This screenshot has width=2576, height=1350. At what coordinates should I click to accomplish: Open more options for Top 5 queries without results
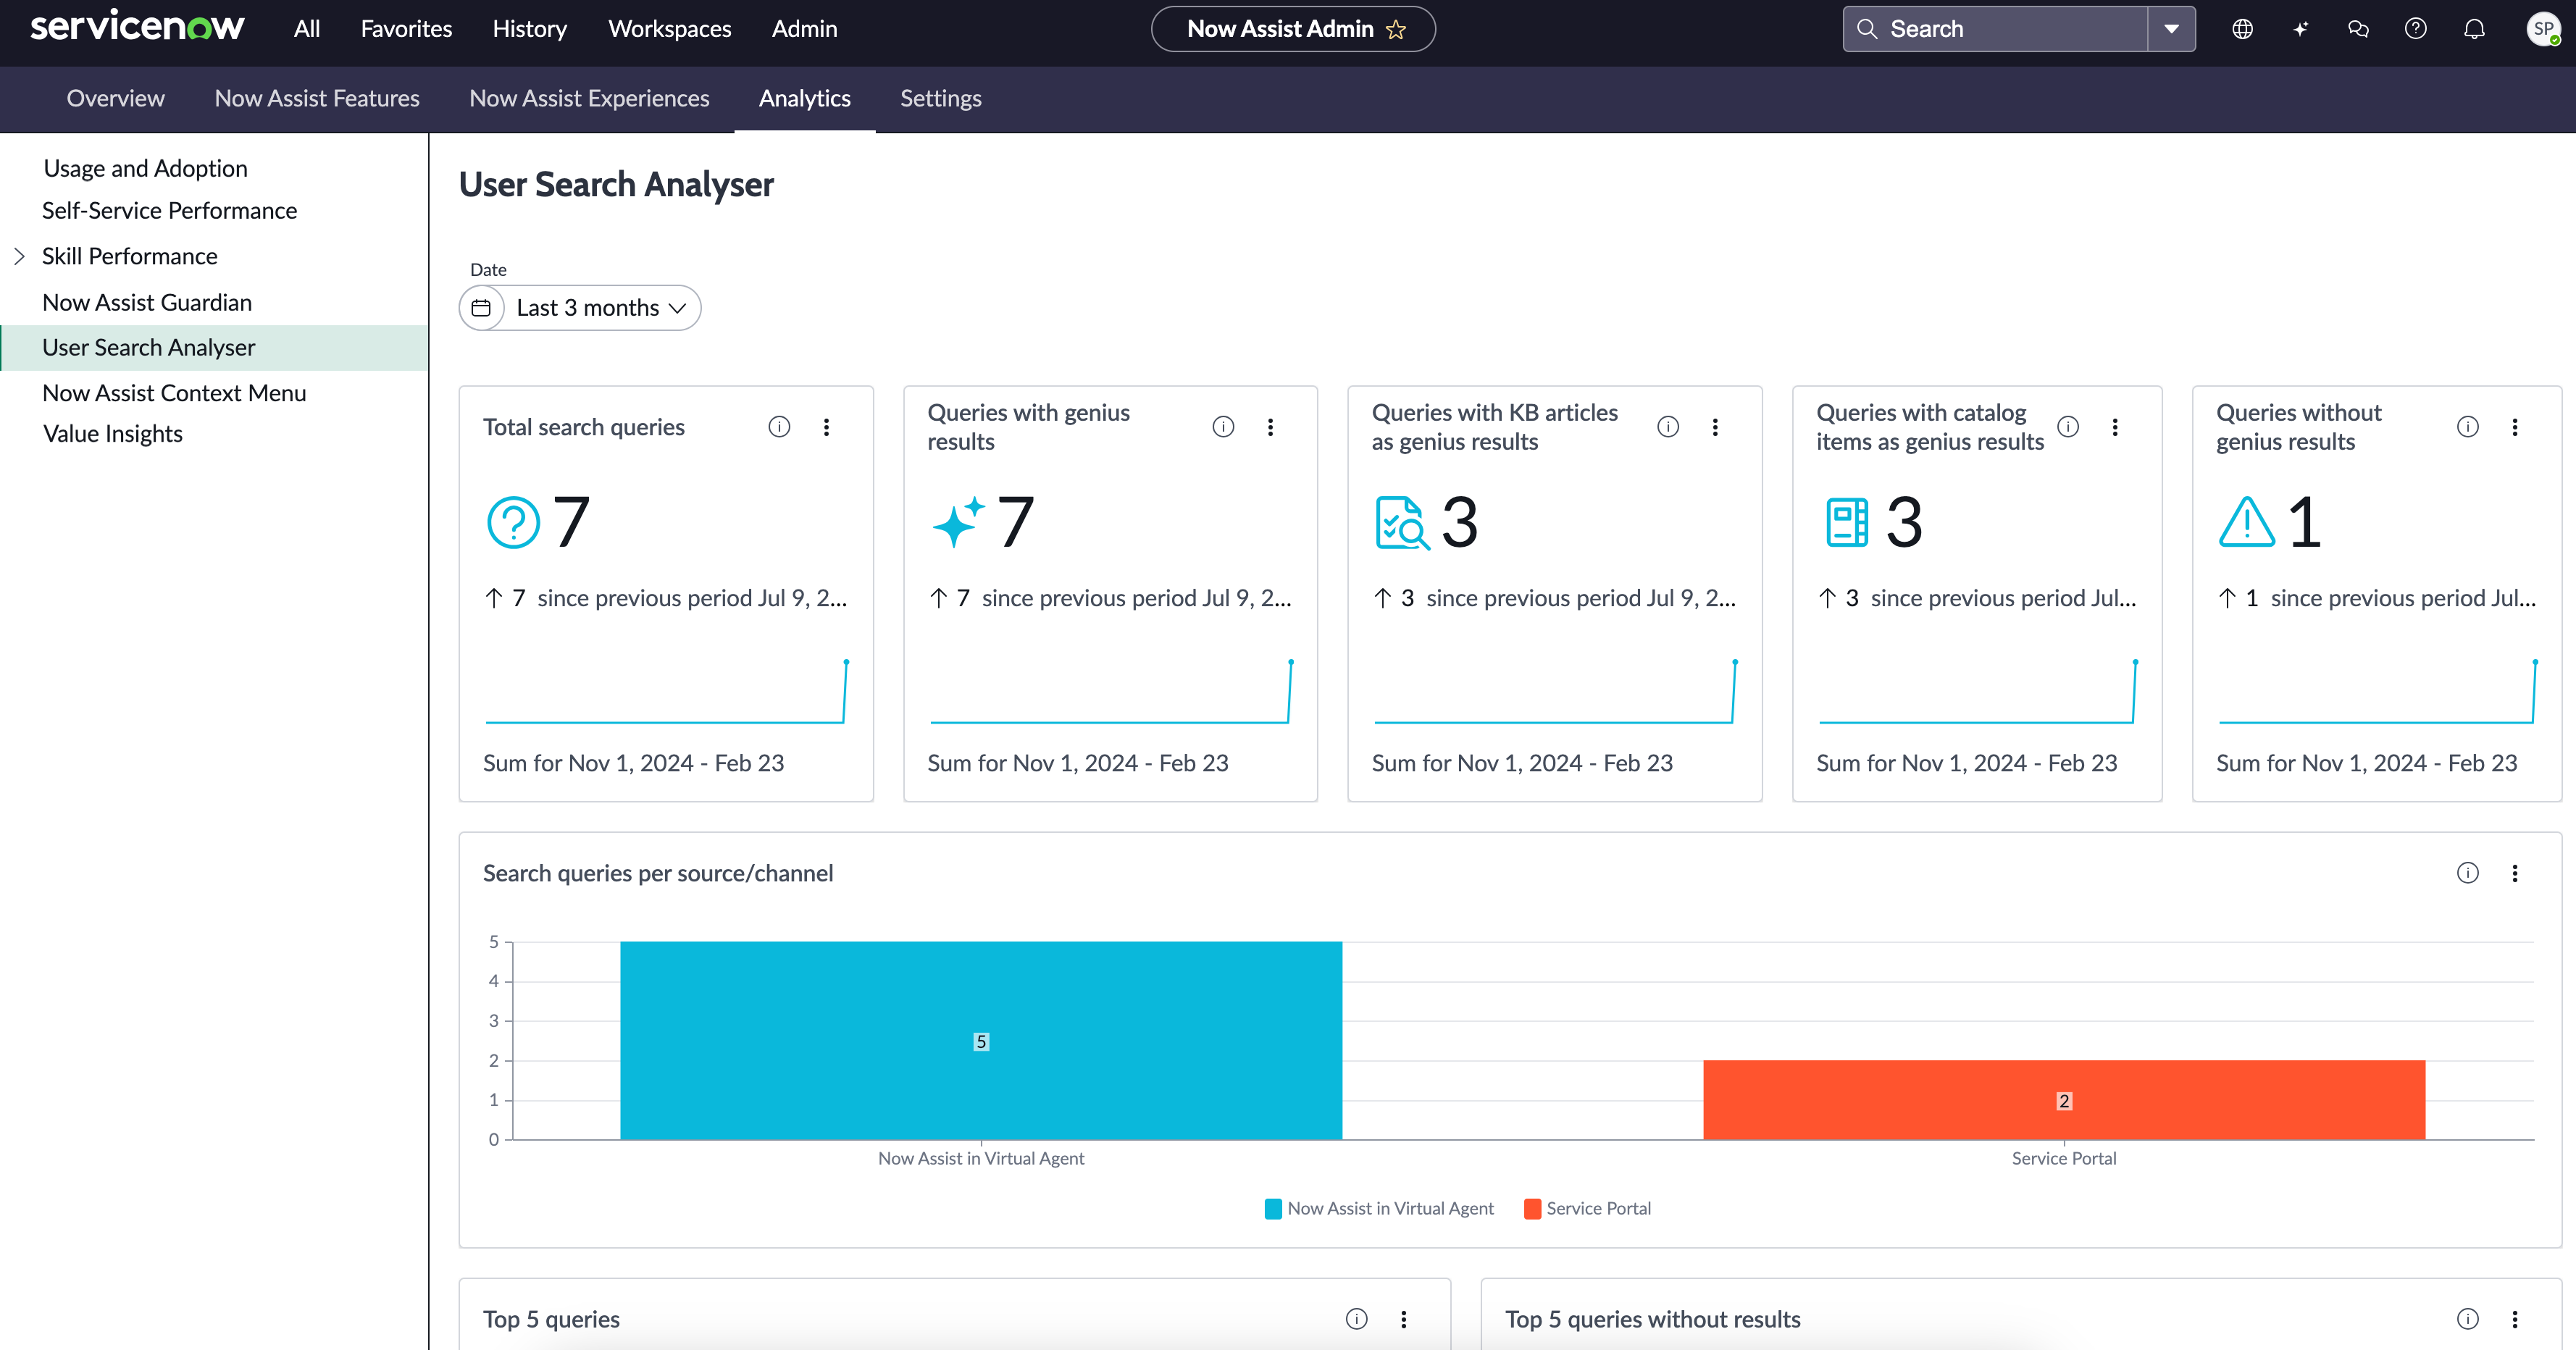pos(2515,1319)
